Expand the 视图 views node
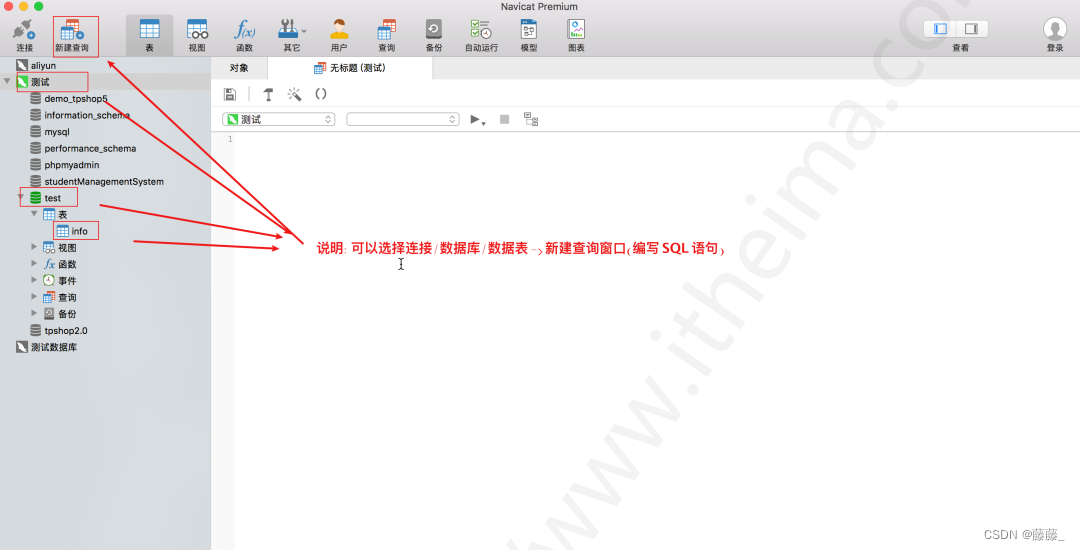Image resolution: width=1080 pixels, height=550 pixels. click(34, 246)
